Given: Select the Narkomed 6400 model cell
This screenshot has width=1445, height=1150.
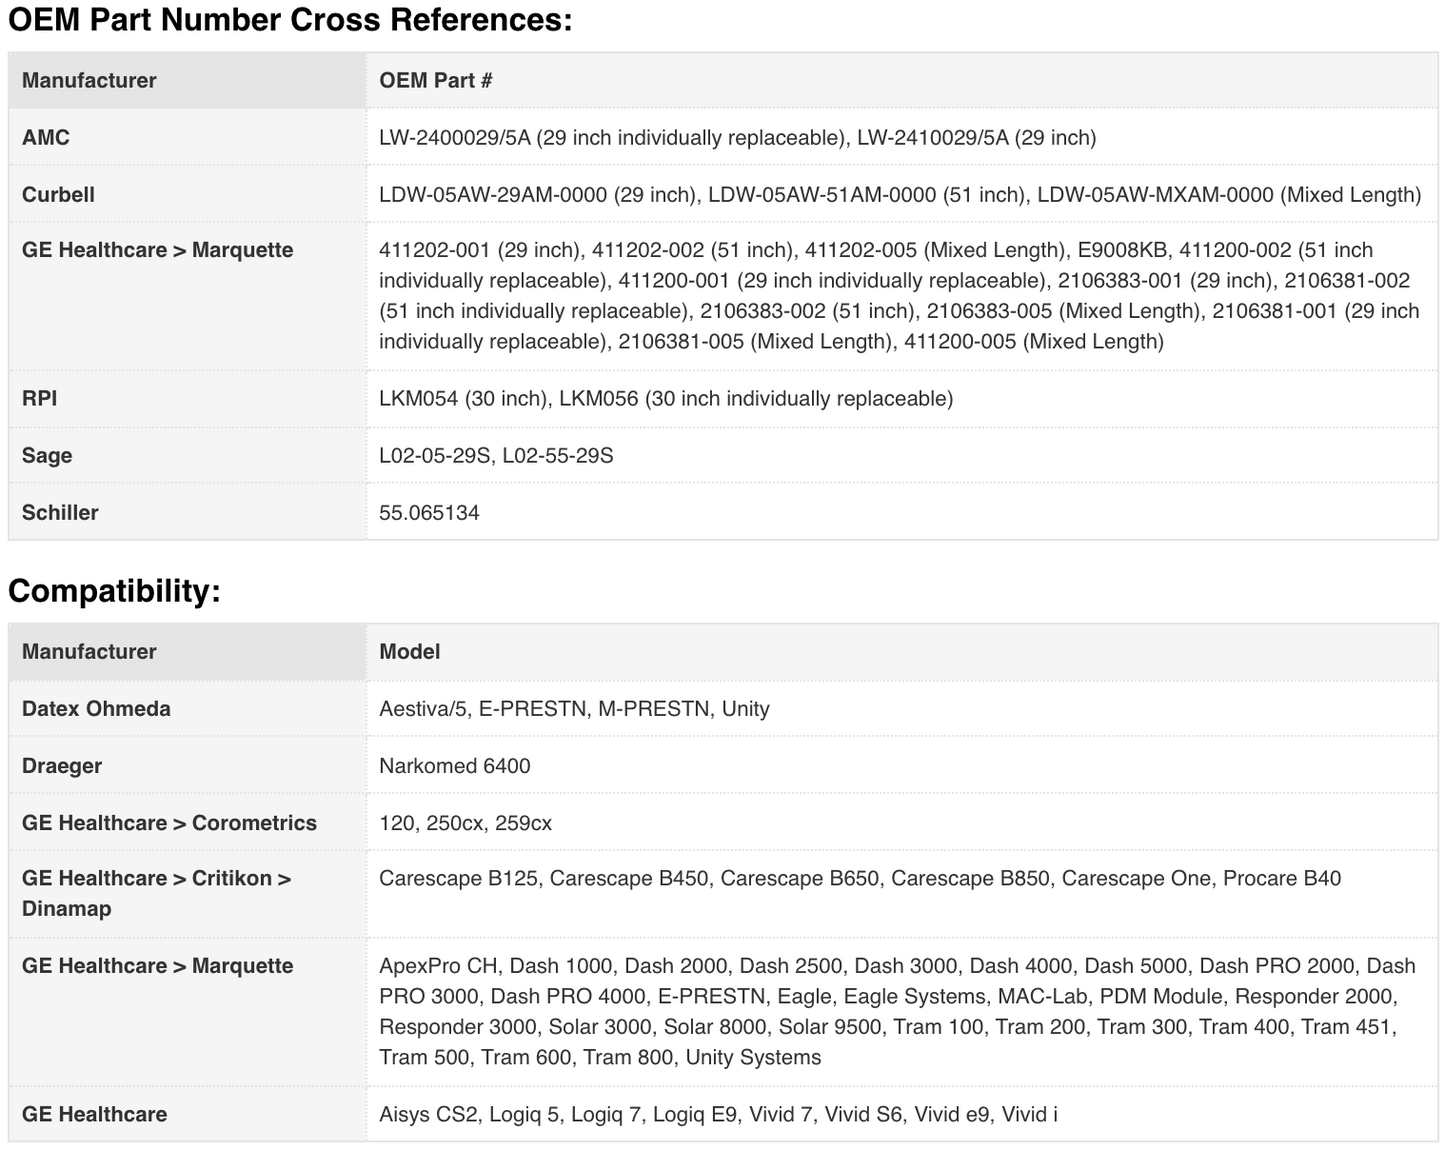Looking at the screenshot, I should coord(902,765).
